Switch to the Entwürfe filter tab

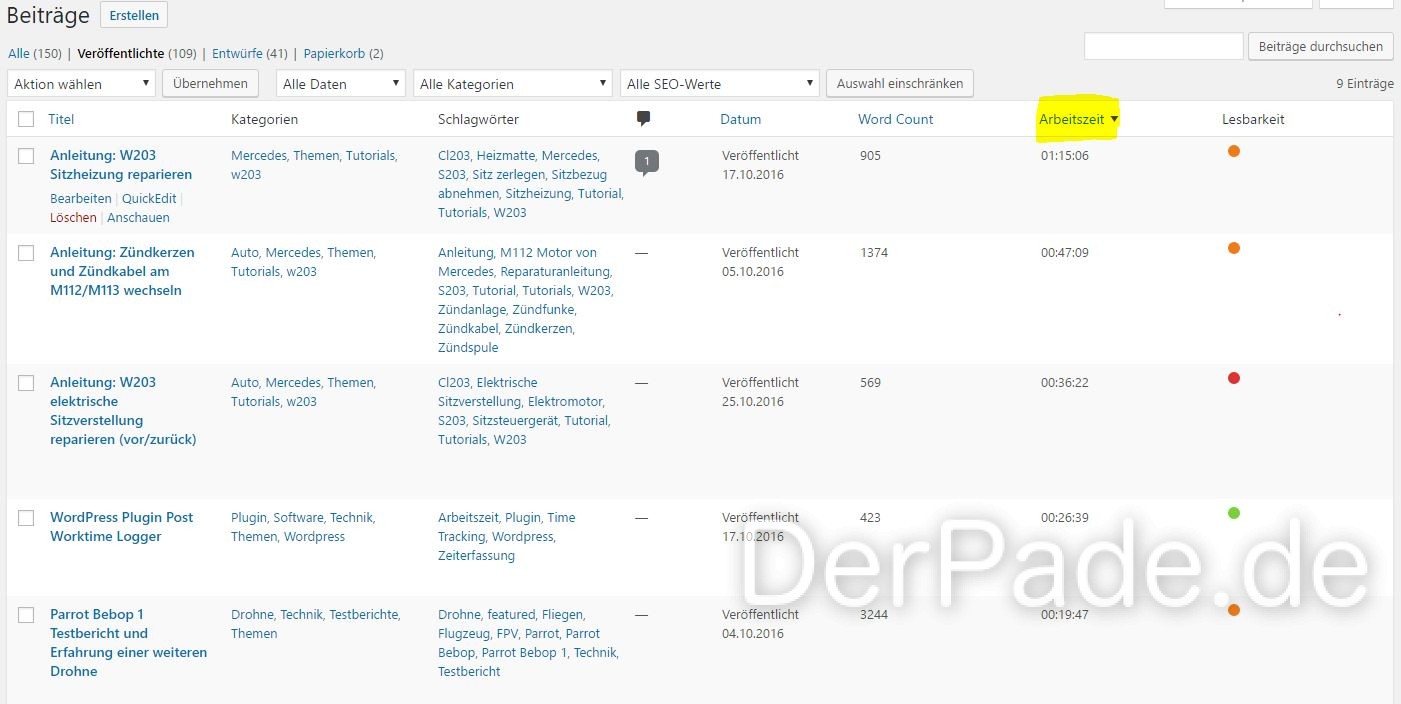click(x=237, y=53)
